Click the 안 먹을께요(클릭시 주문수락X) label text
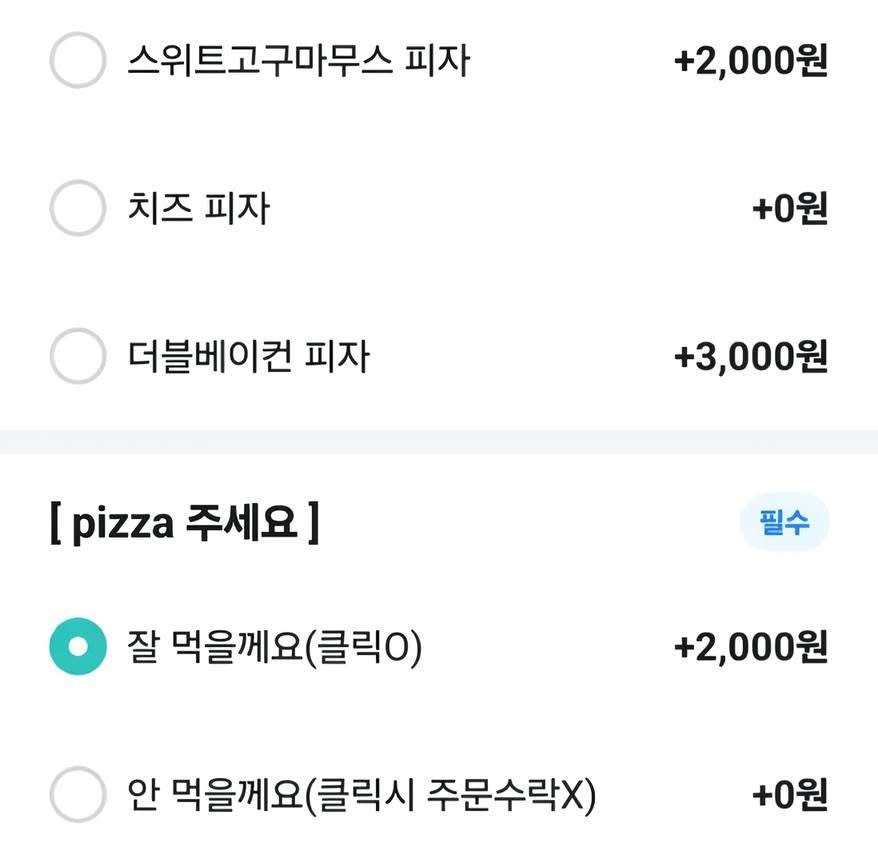This screenshot has height=868, width=878. [x=362, y=795]
